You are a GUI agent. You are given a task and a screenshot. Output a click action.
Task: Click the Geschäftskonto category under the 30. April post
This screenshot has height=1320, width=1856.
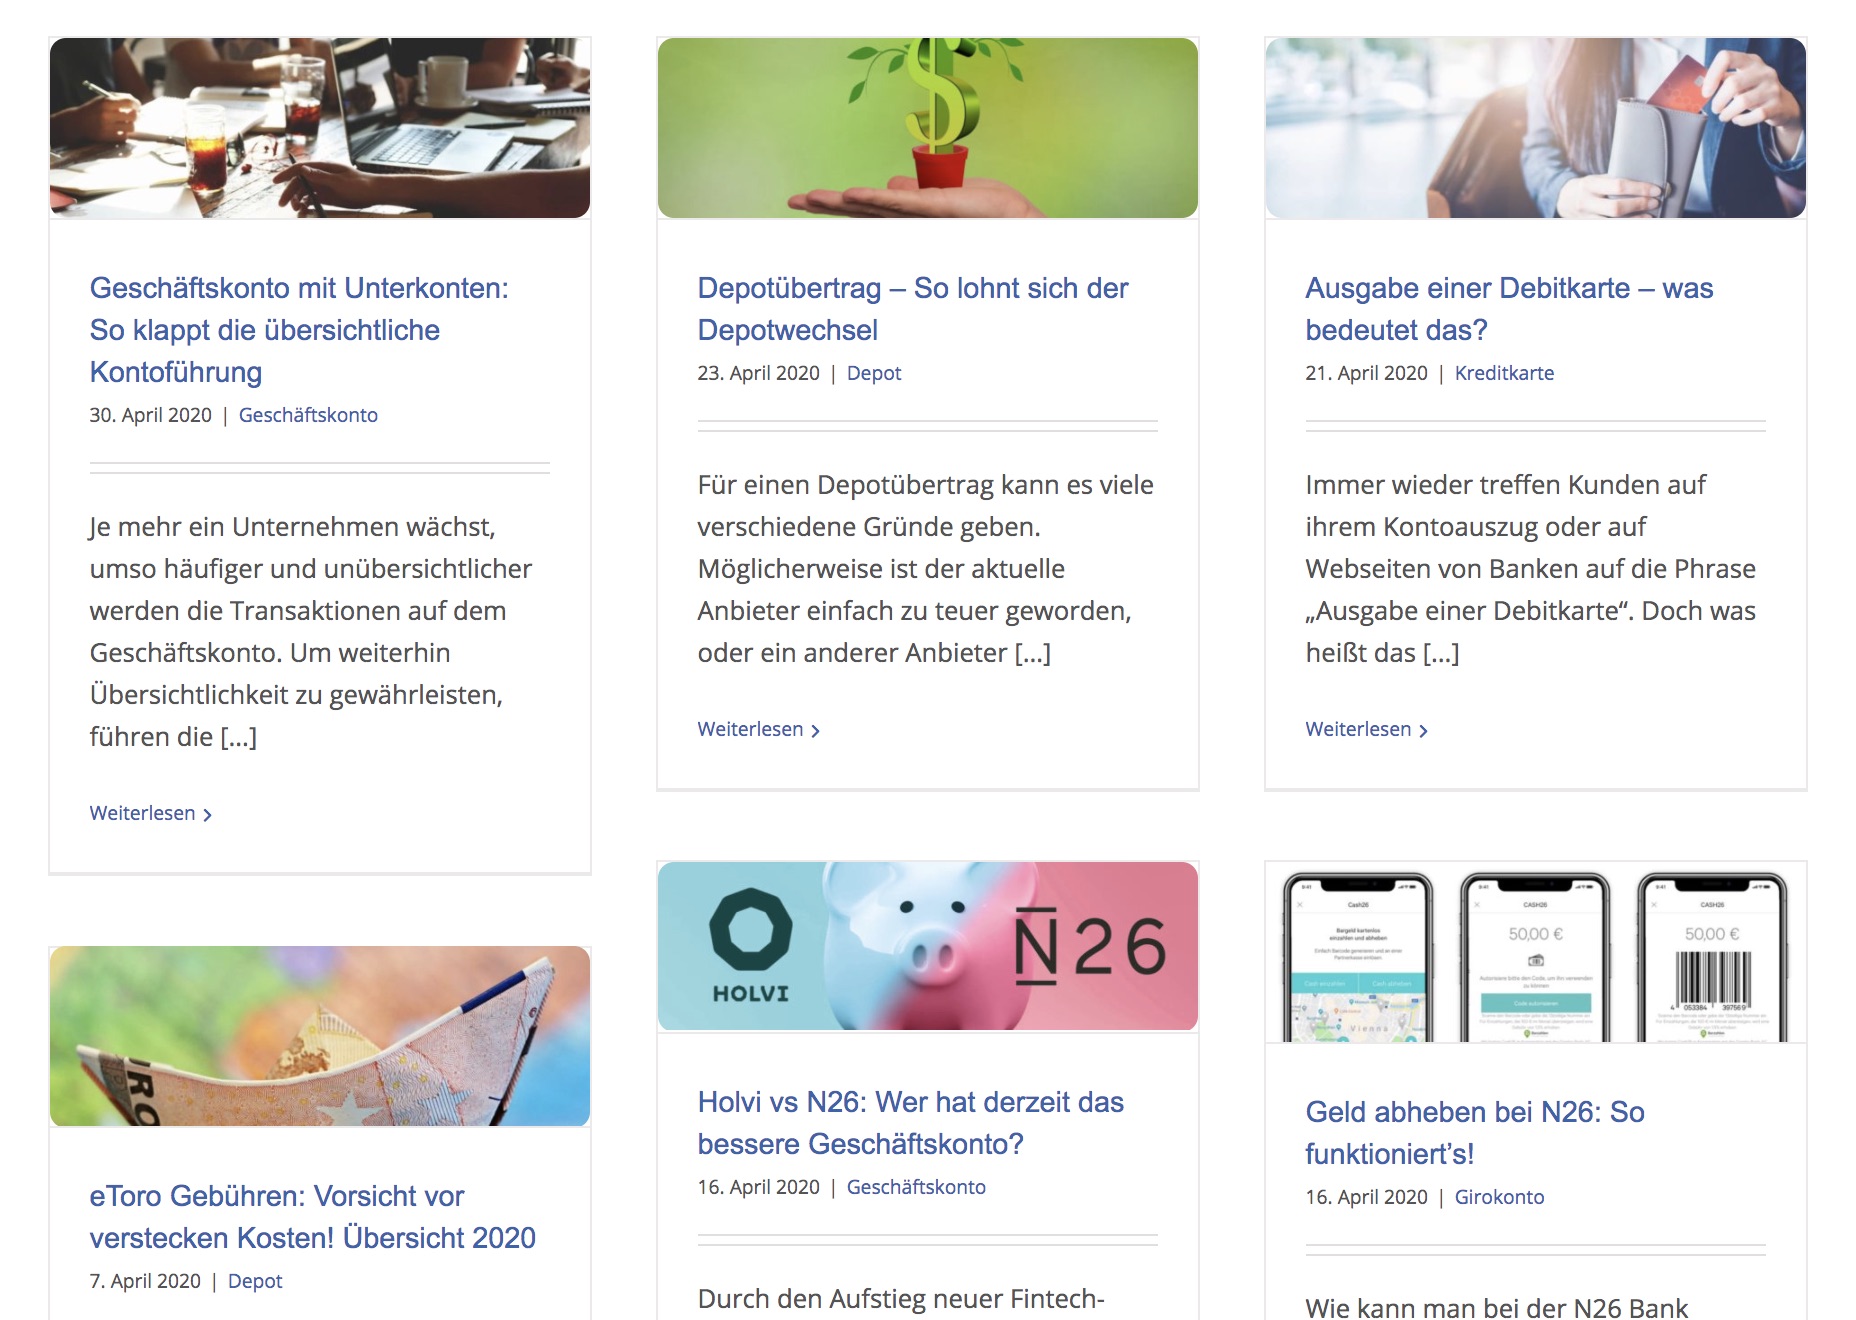click(308, 415)
